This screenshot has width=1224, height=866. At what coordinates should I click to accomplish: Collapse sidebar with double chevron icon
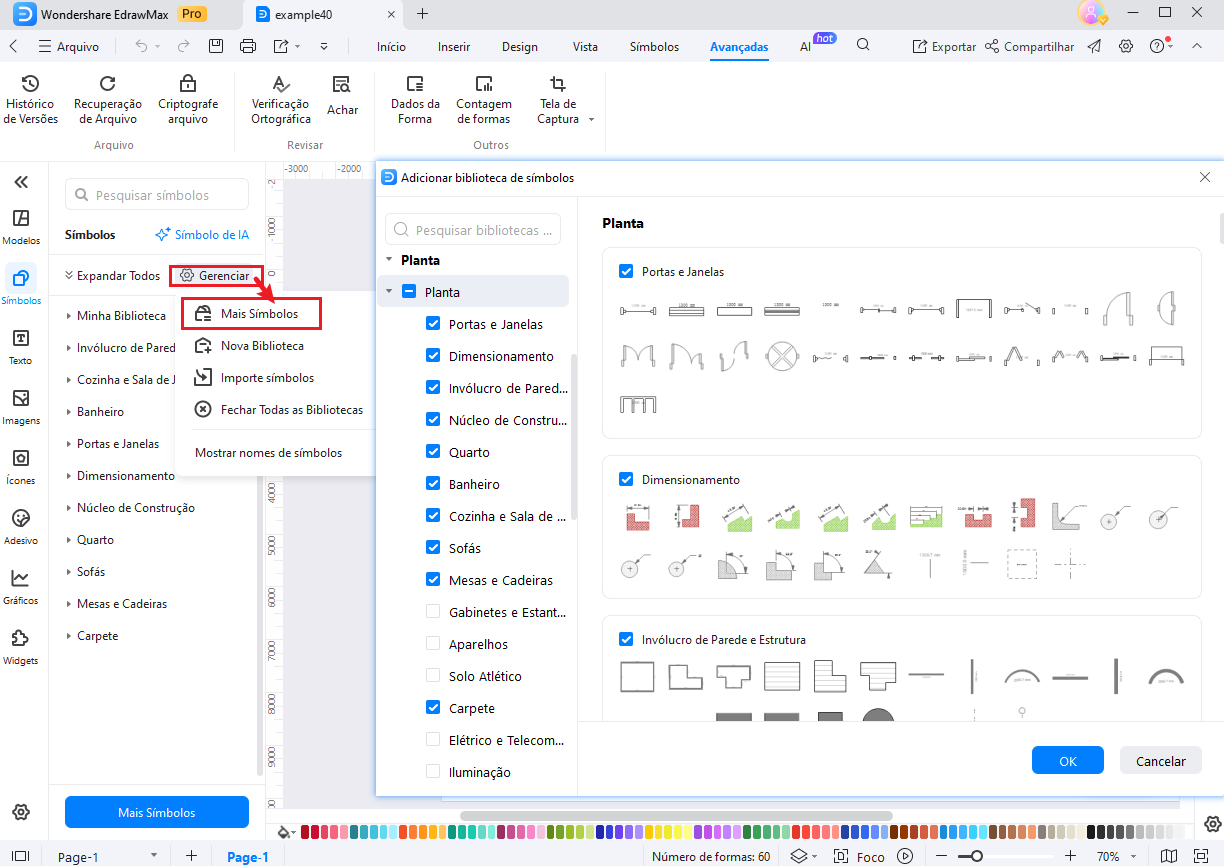point(21,182)
